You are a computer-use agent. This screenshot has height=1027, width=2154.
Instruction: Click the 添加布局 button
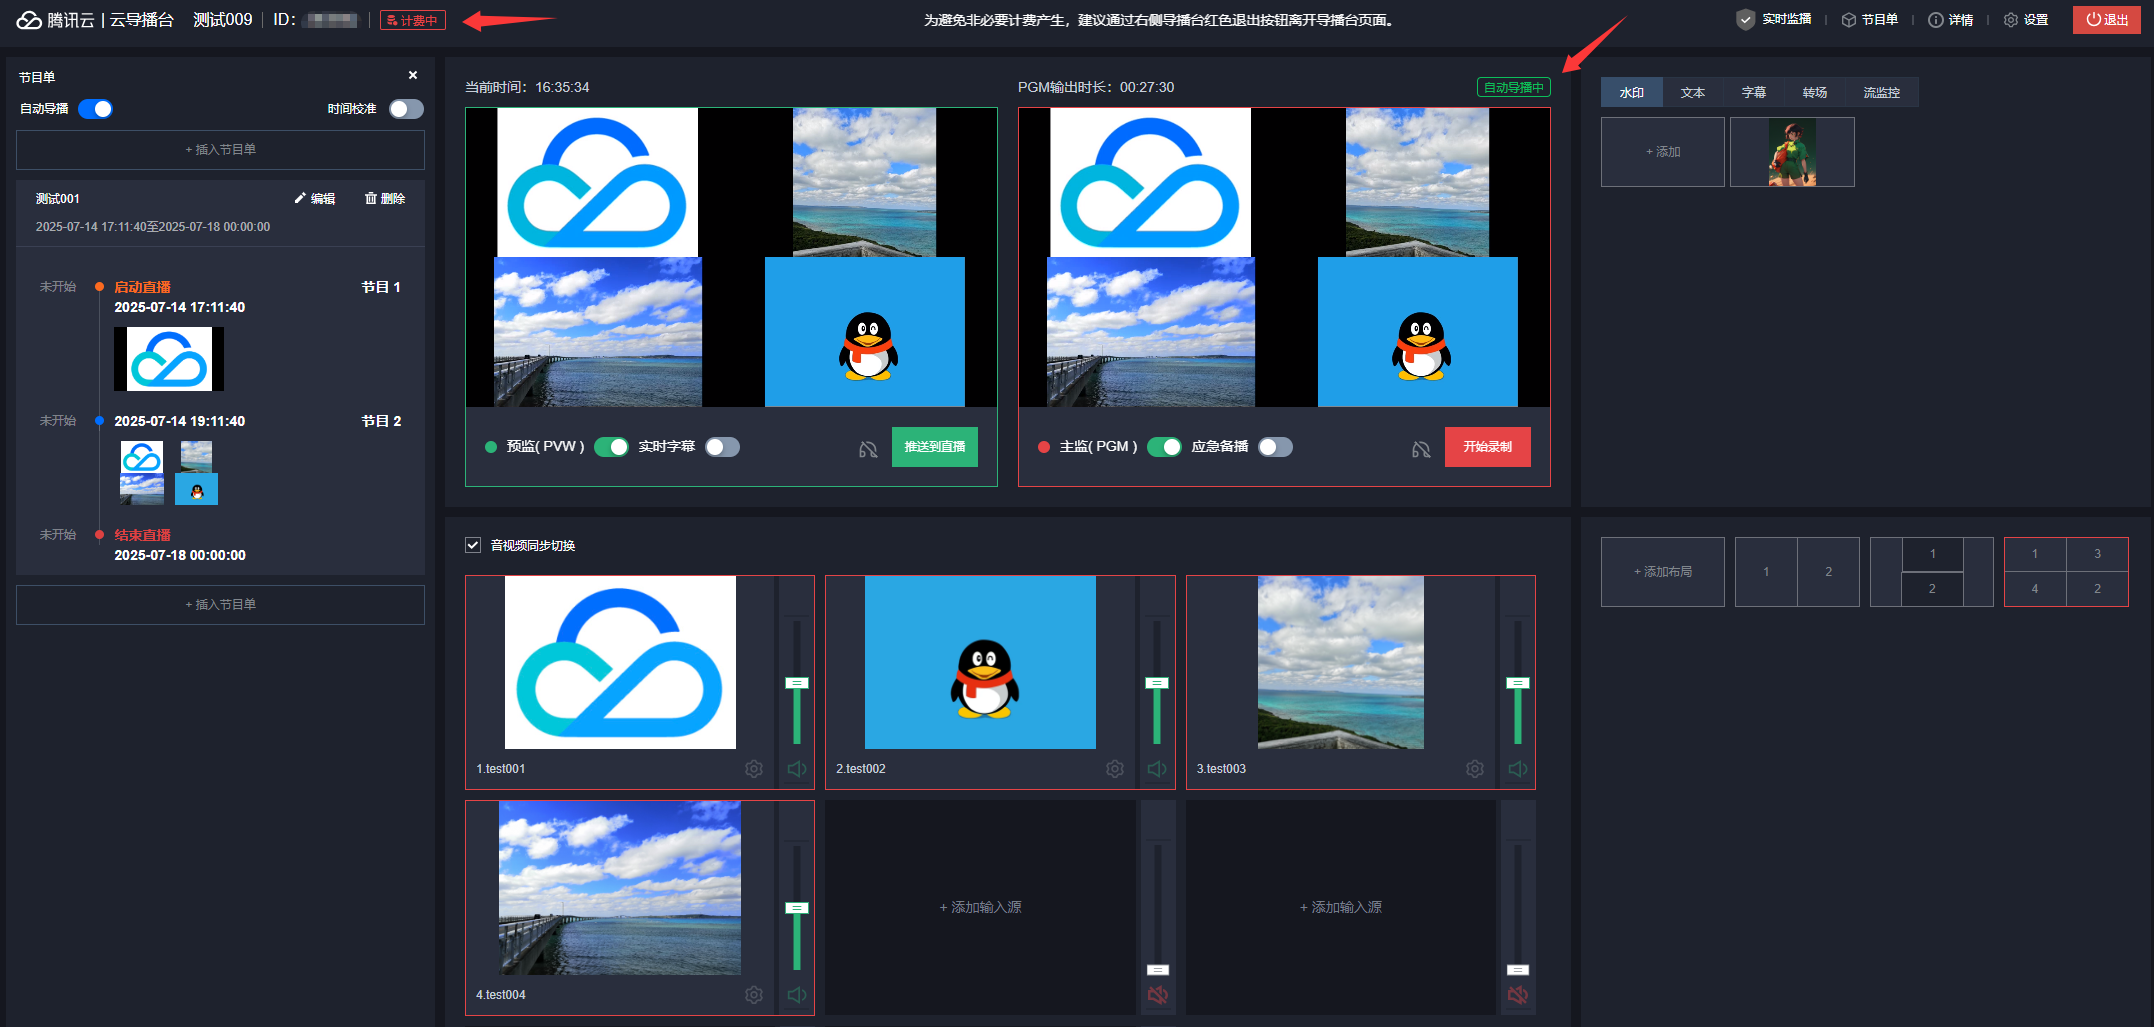(1663, 572)
